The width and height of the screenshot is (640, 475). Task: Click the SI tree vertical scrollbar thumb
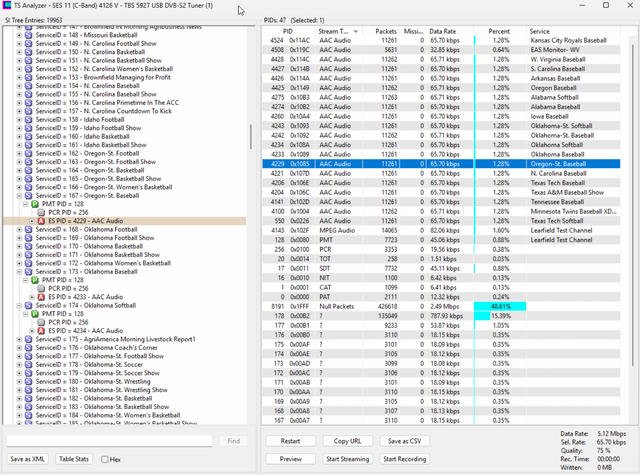(x=251, y=137)
